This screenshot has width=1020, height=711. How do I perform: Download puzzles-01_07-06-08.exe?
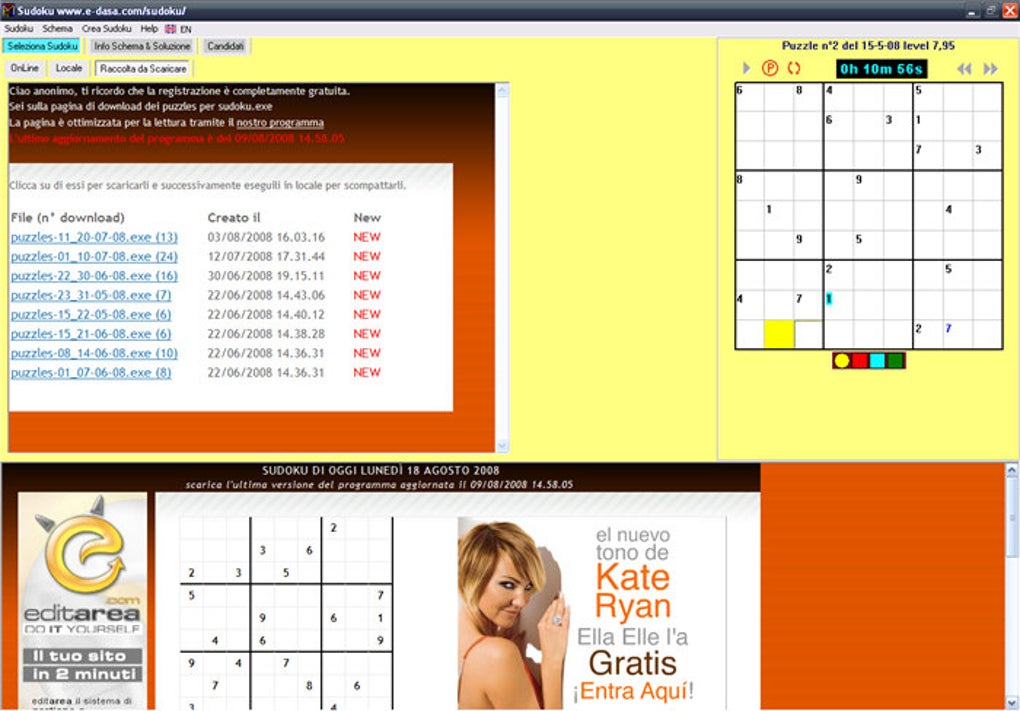(x=91, y=373)
